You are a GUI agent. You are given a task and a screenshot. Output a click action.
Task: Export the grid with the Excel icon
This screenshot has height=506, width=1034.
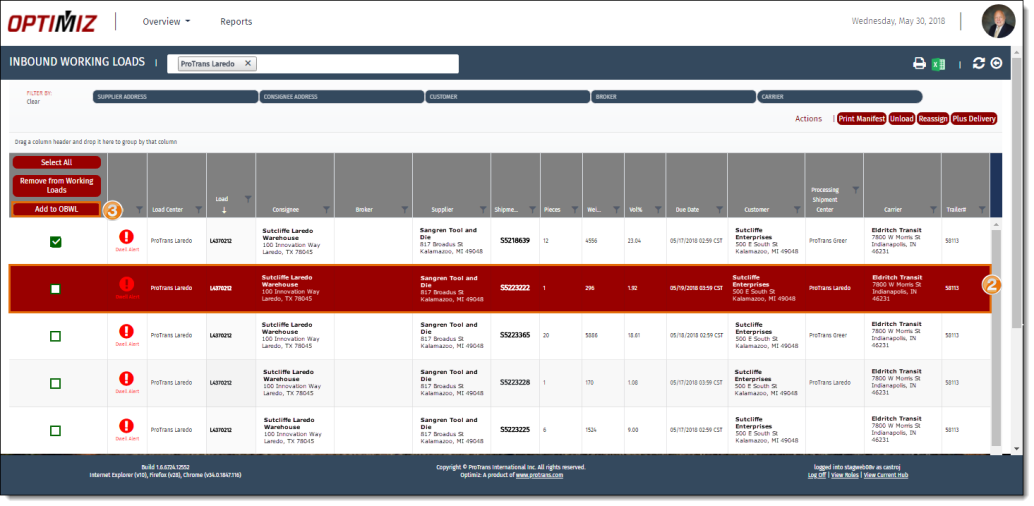pos(939,64)
